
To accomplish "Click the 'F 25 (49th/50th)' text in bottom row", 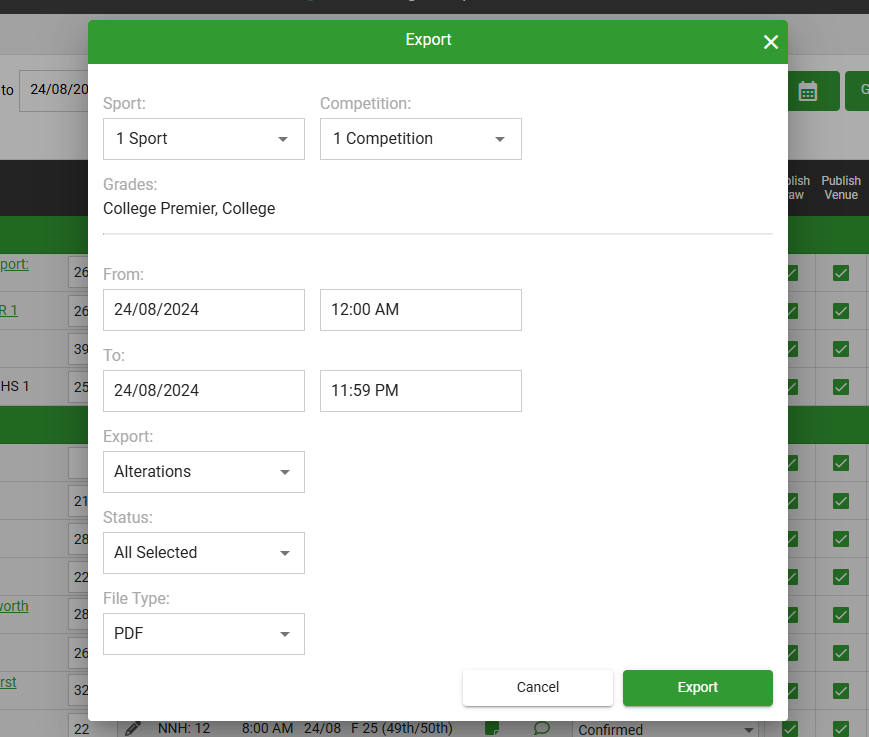I will click(402, 728).
